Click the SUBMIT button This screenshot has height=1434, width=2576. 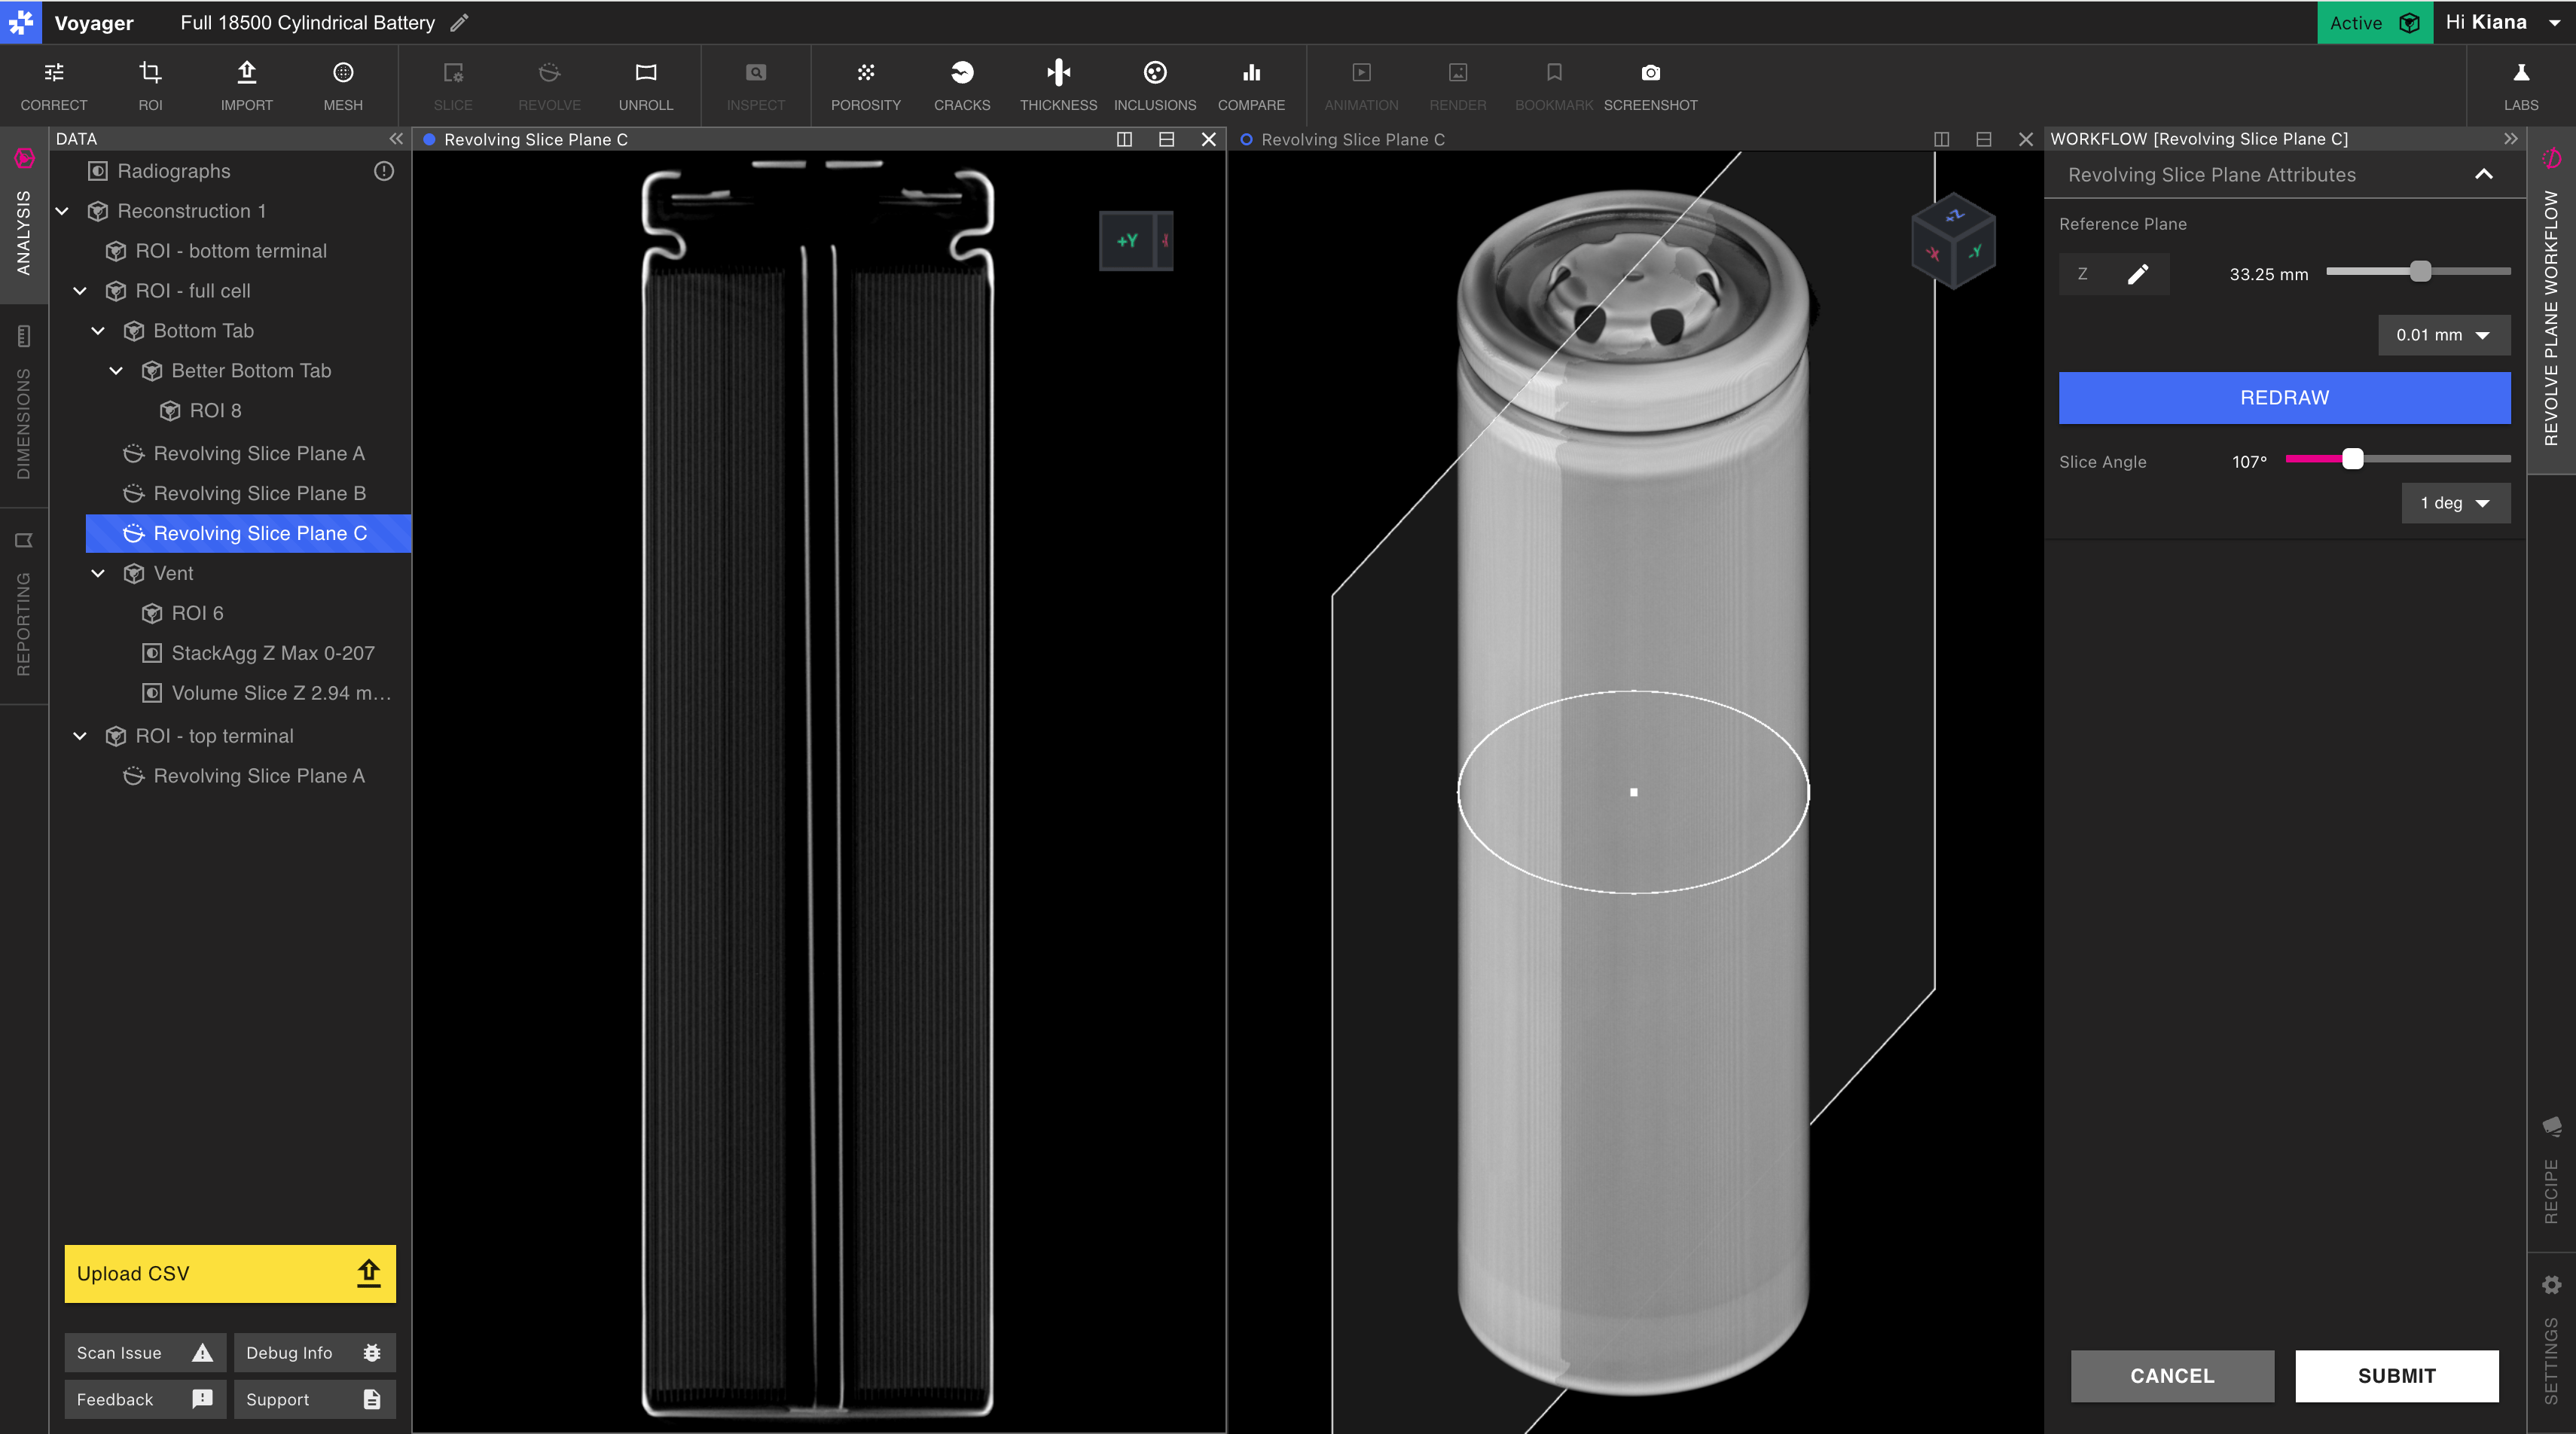tap(2396, 1376)
